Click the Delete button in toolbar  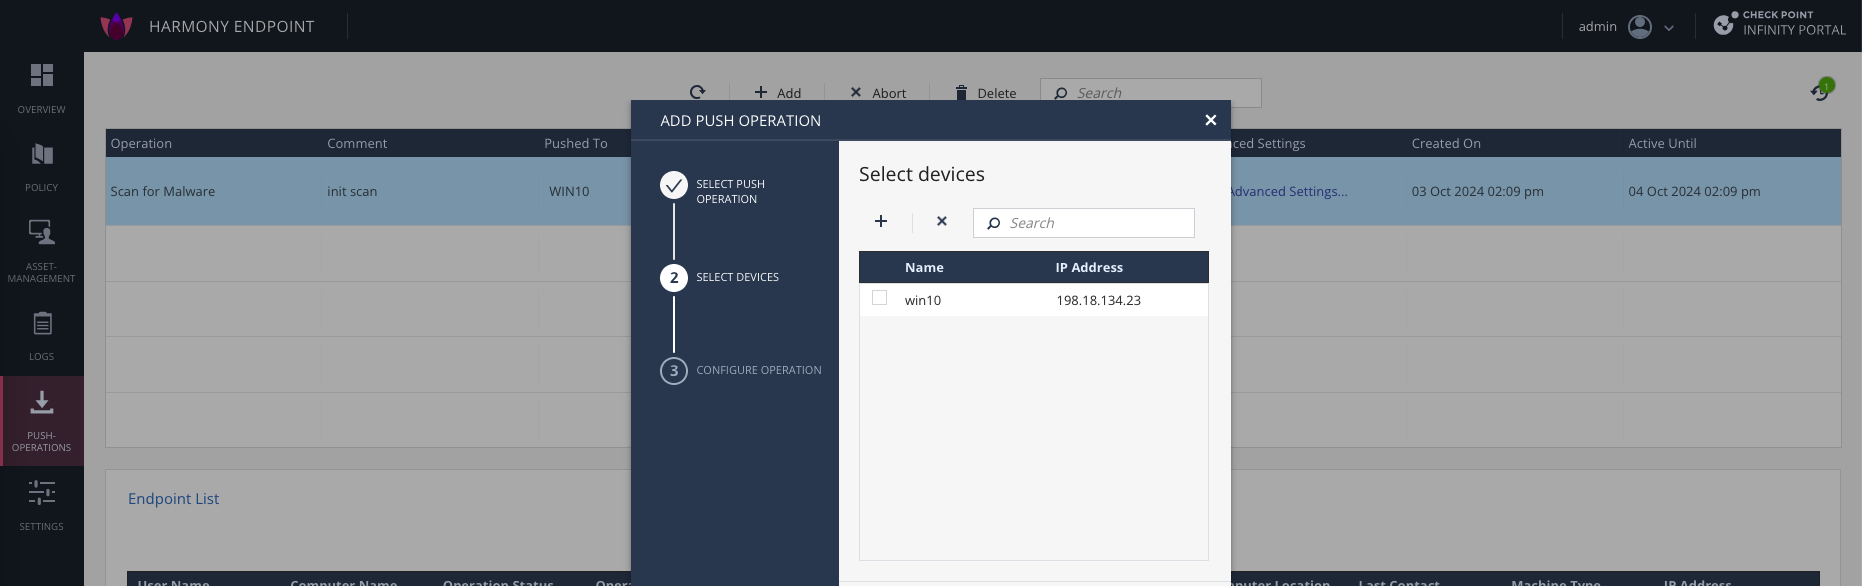[985, 93]
